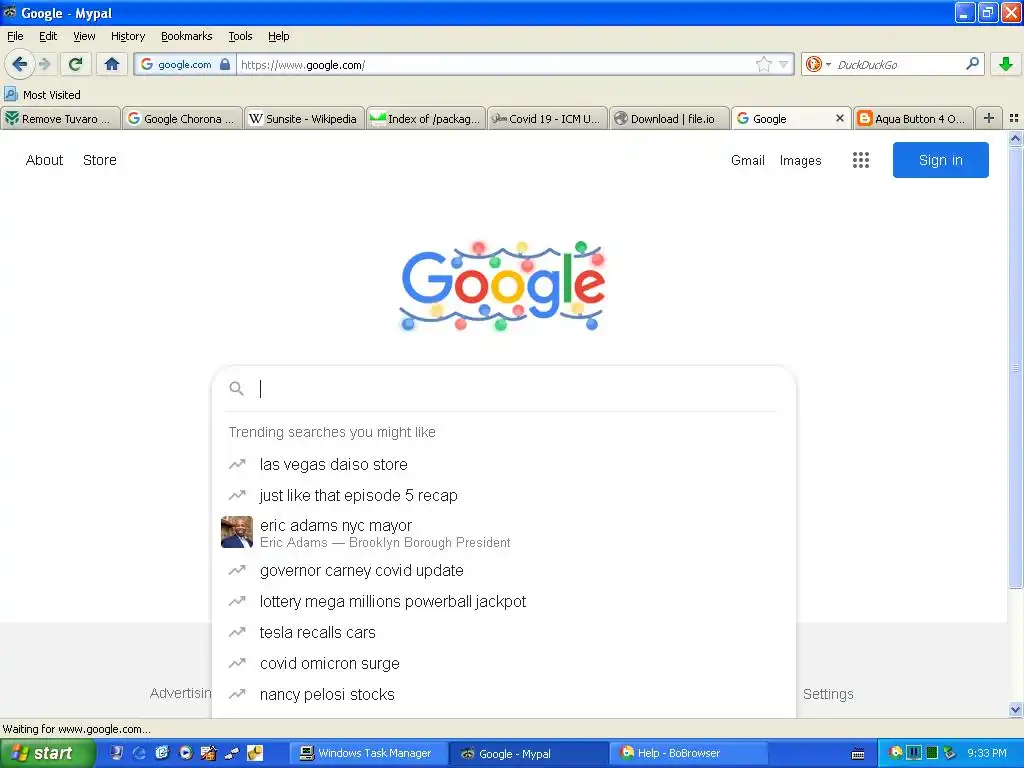Click the holiday lights Google logo
The width and height of the screenshot is (1024, 768).
point(502,286)
